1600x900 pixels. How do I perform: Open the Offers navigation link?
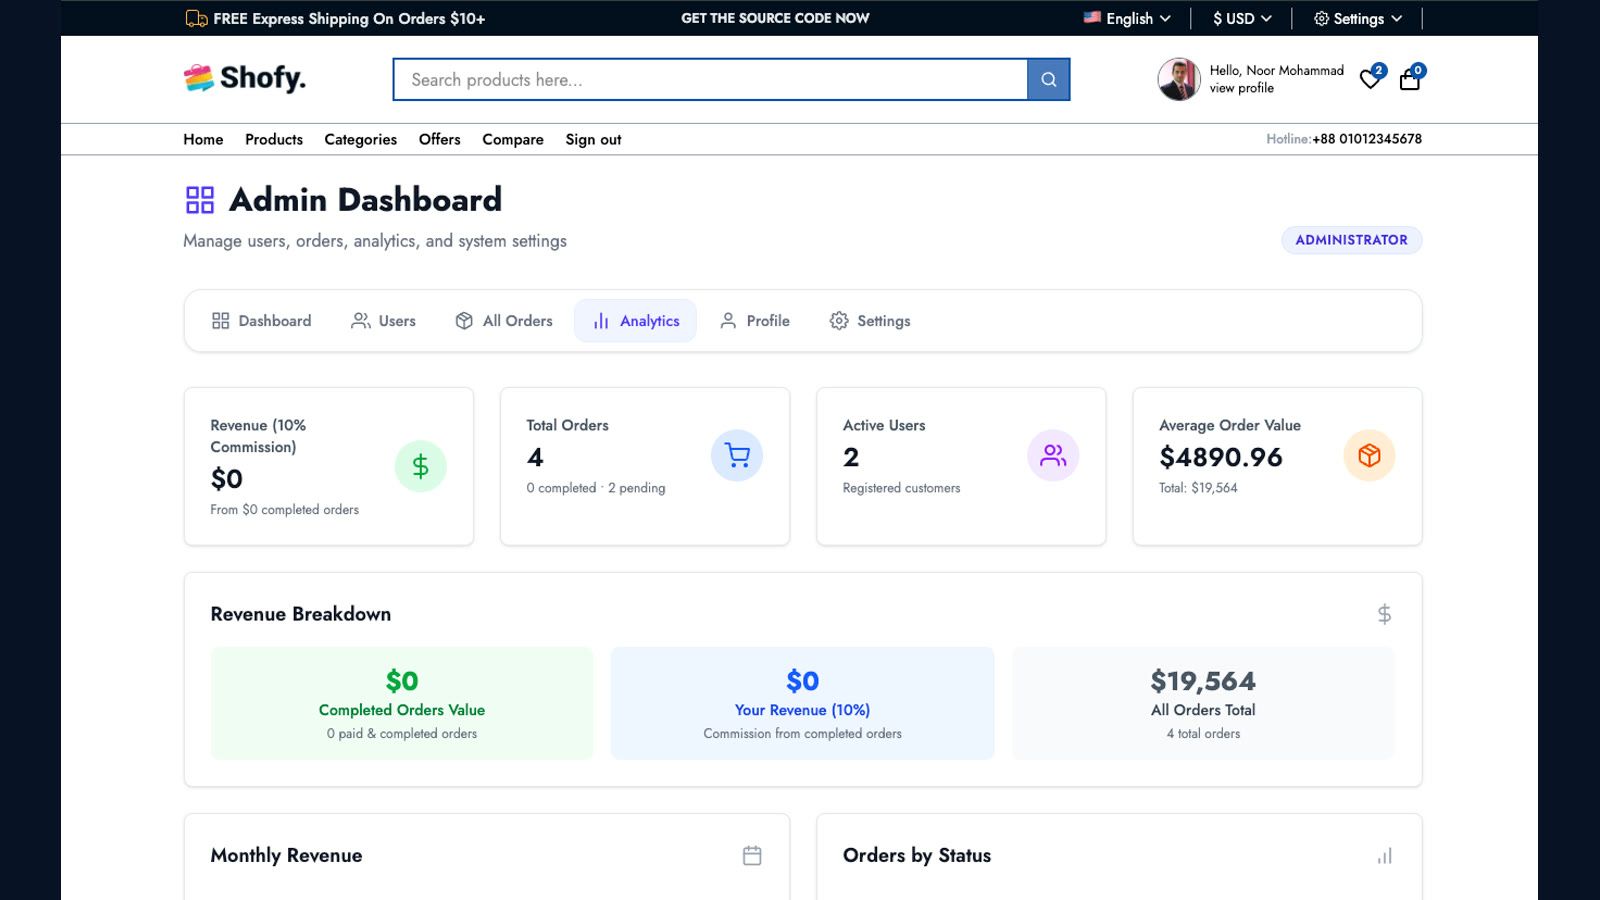click(439, 139)
